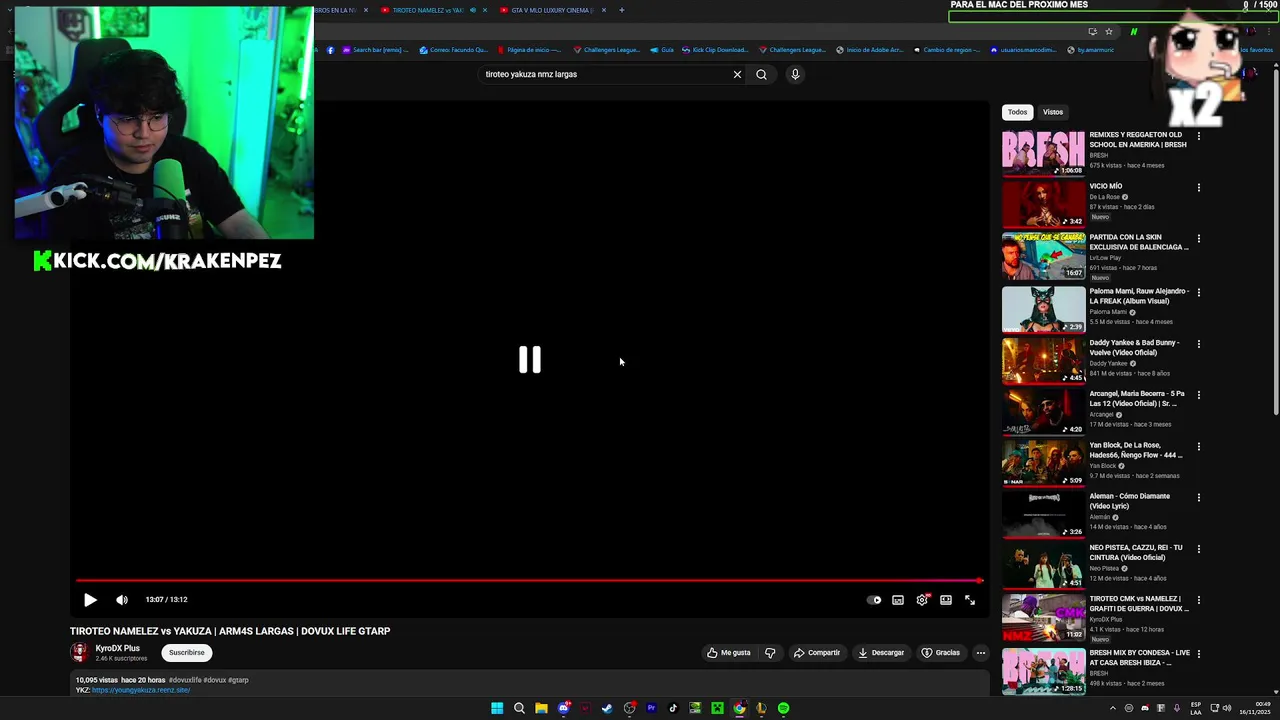Click the 'Descargar' download button
This screenshot has height=720, width=1280.
coord(881,653)
